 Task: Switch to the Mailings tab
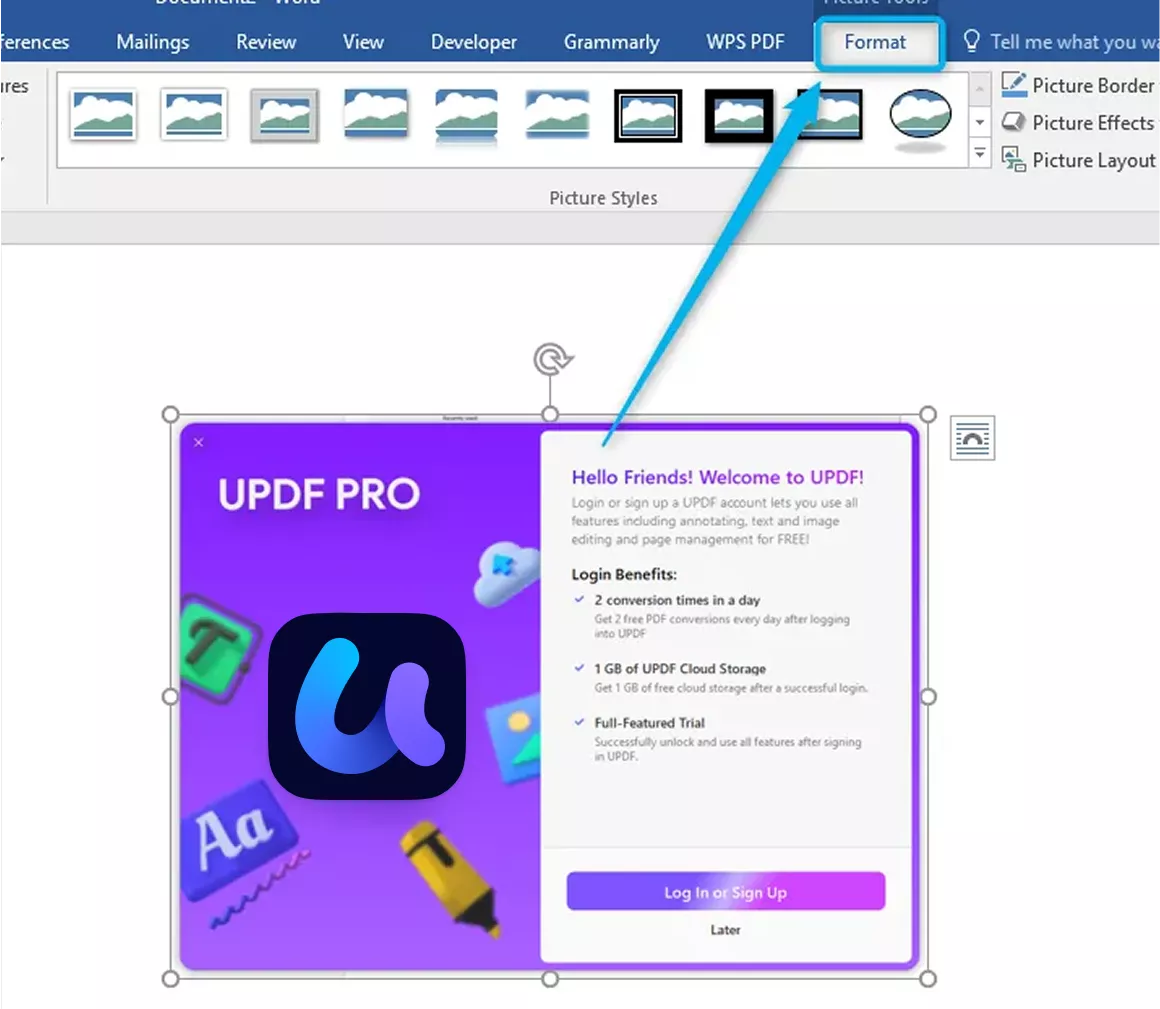coord(152,42)
